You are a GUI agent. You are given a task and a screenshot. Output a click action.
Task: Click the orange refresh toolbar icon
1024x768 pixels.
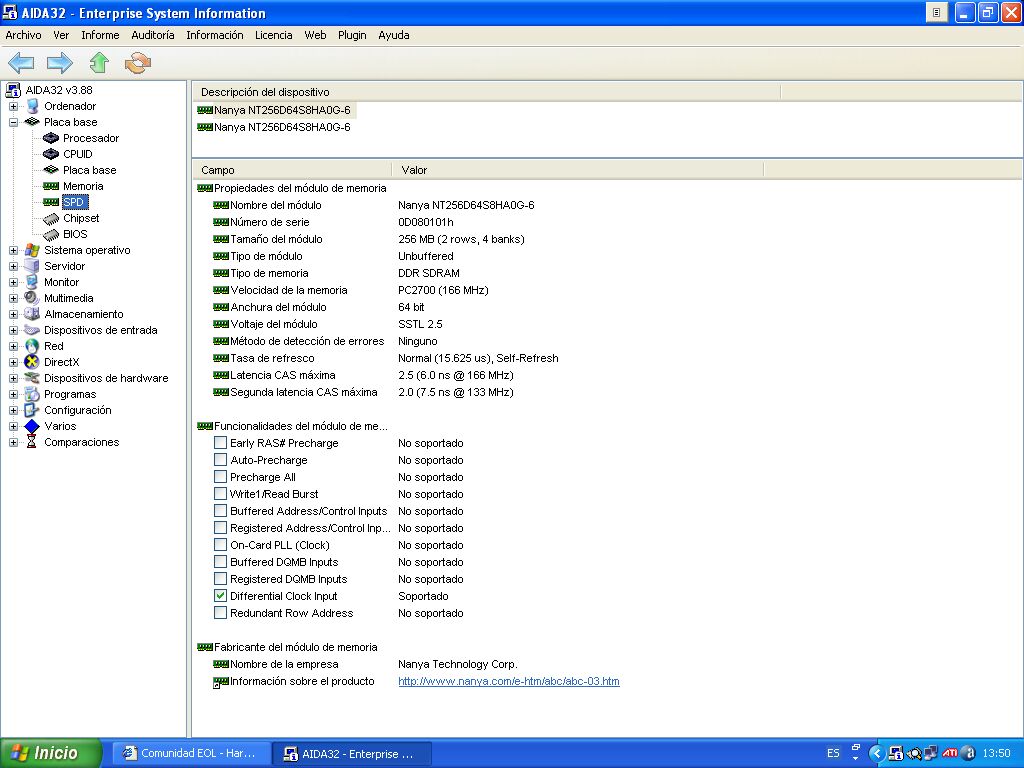coord(137,63)
